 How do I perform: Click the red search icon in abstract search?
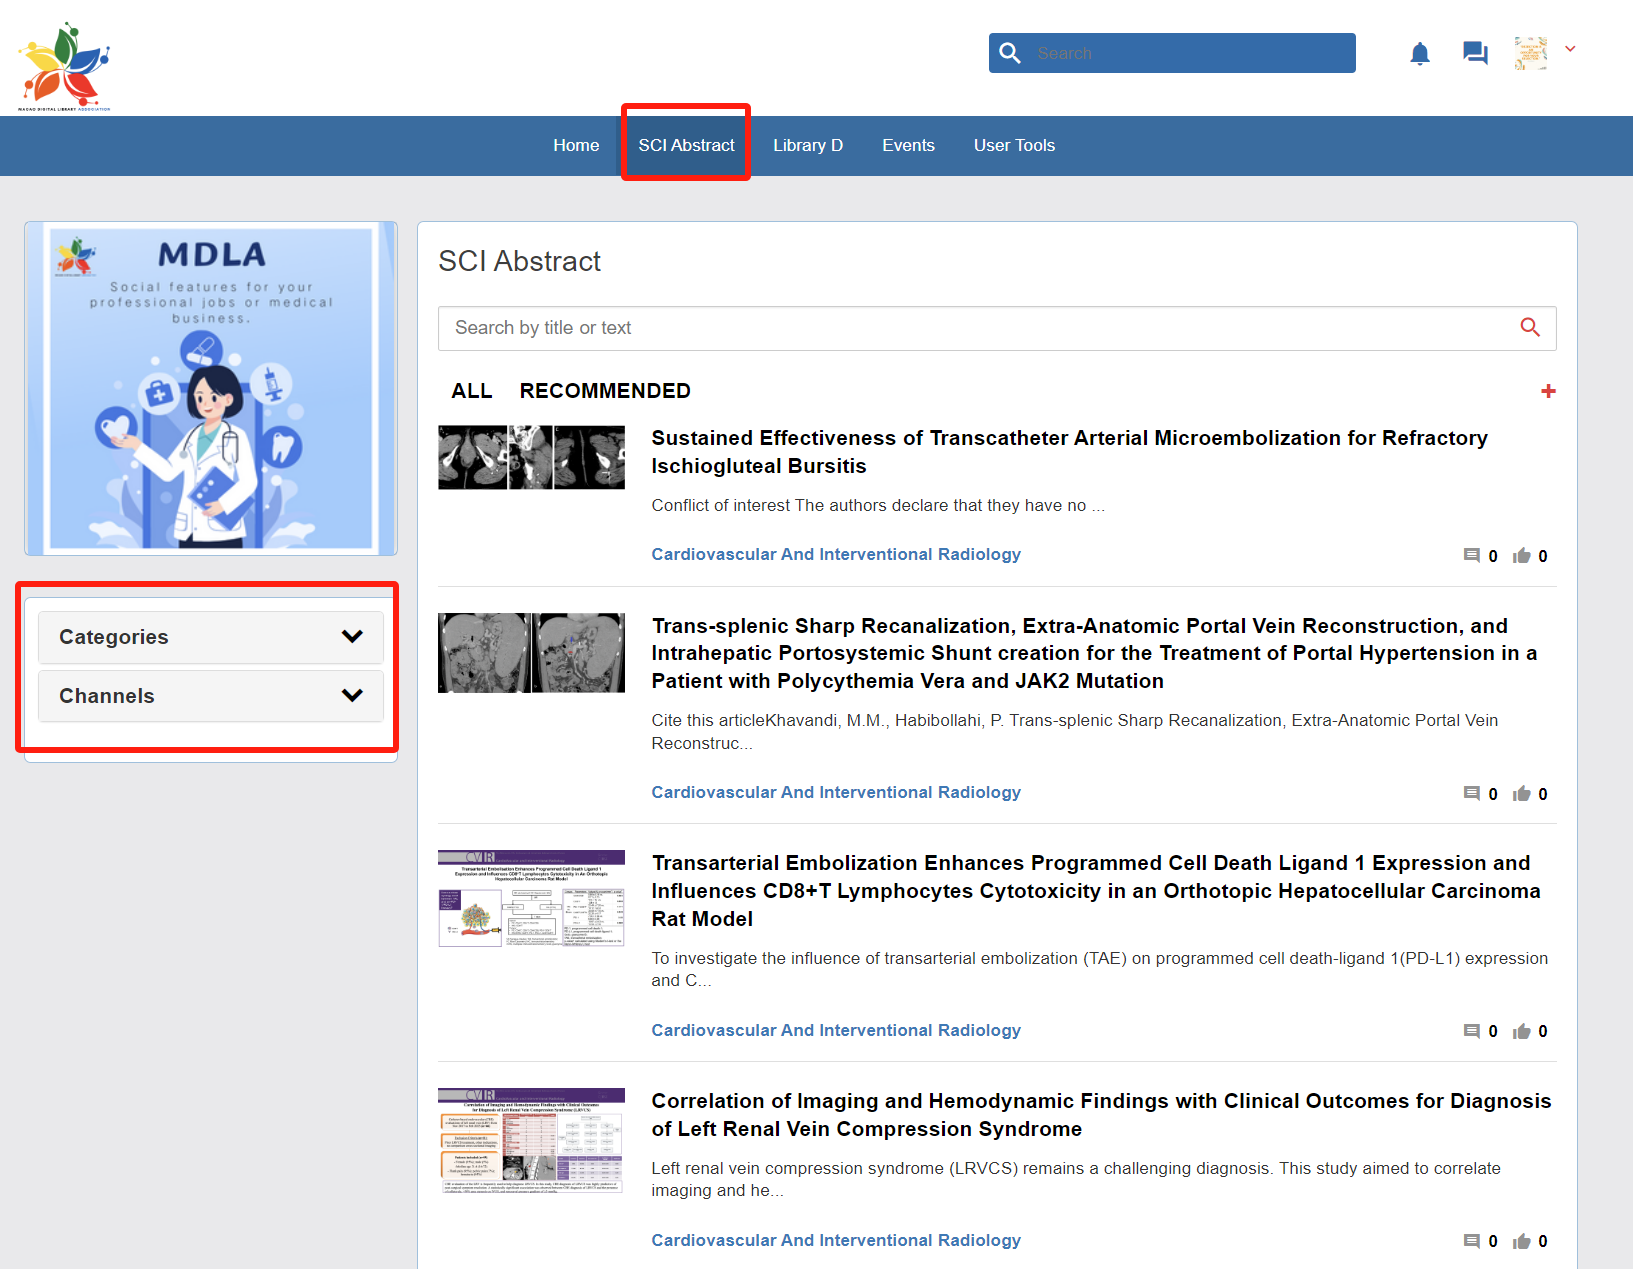coord(1529,327)
